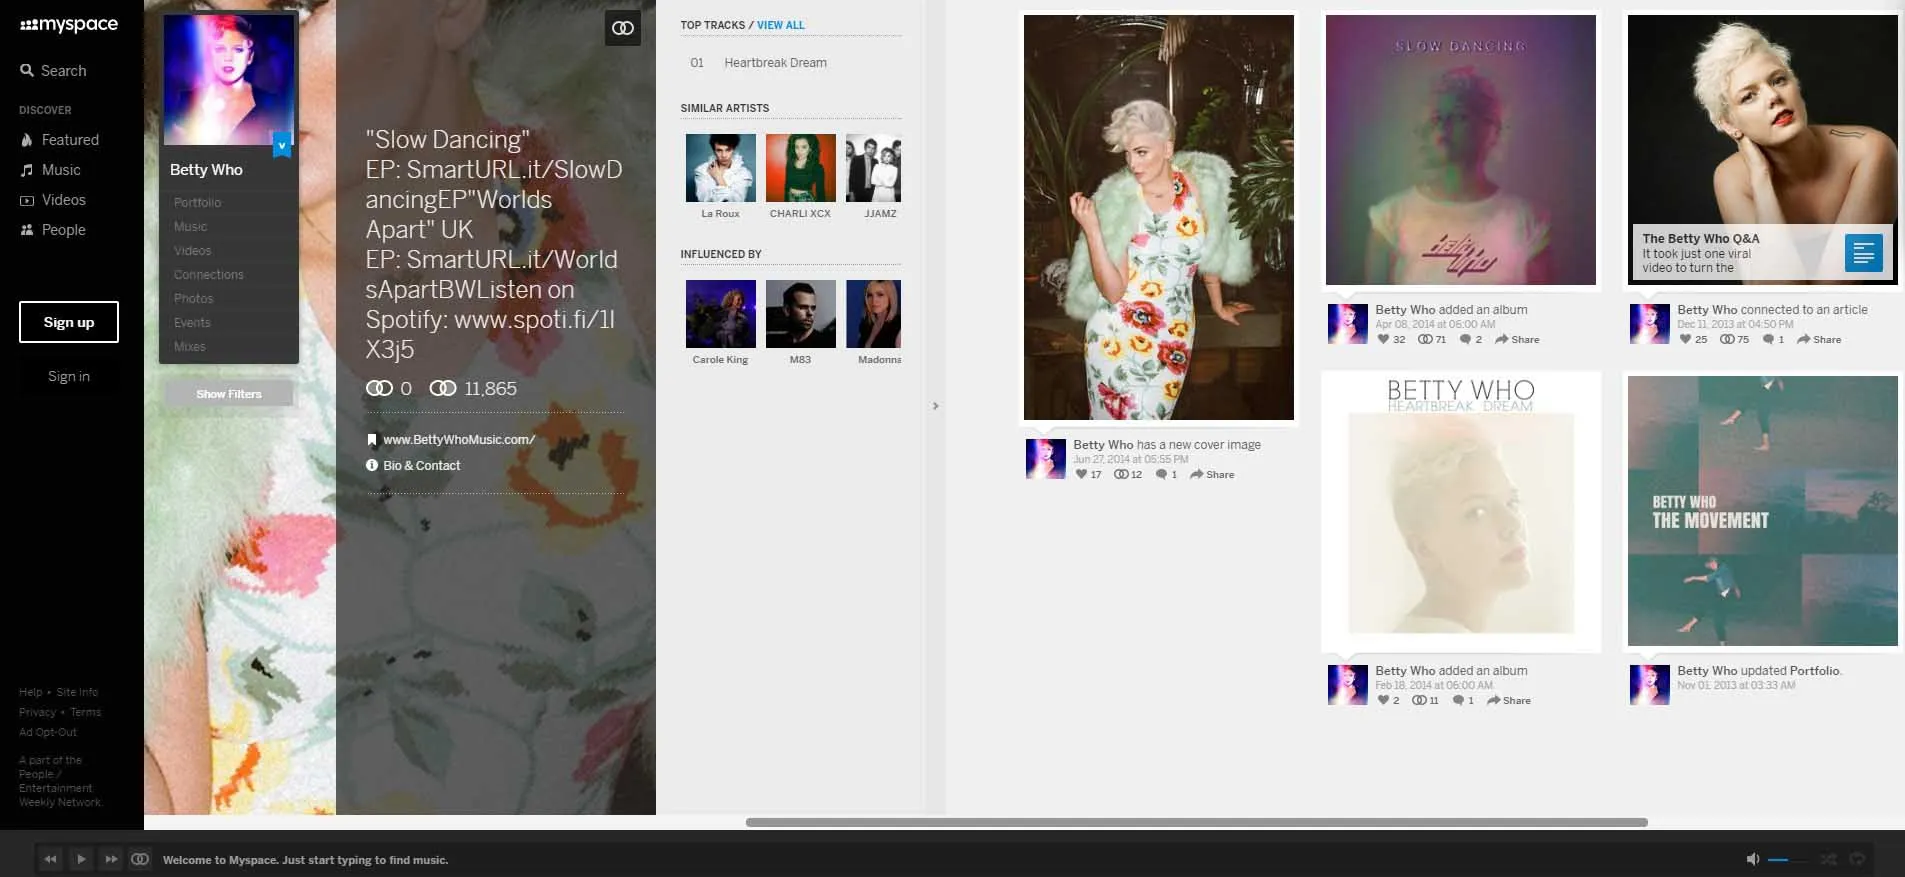Share the Dec 11 article post
The width and height of the screenshot is (1905, 877).
pyautogui.click(x=1819, y=340)
